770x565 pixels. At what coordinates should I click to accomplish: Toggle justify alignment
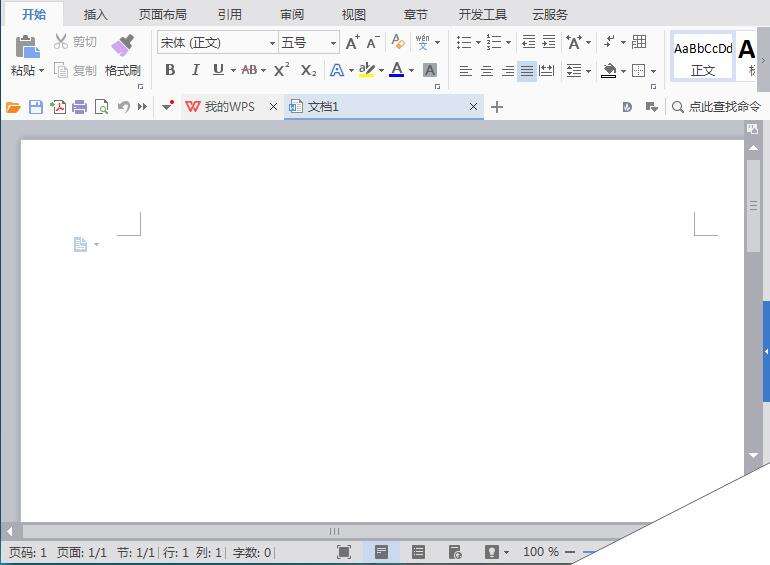click(526, 71)
